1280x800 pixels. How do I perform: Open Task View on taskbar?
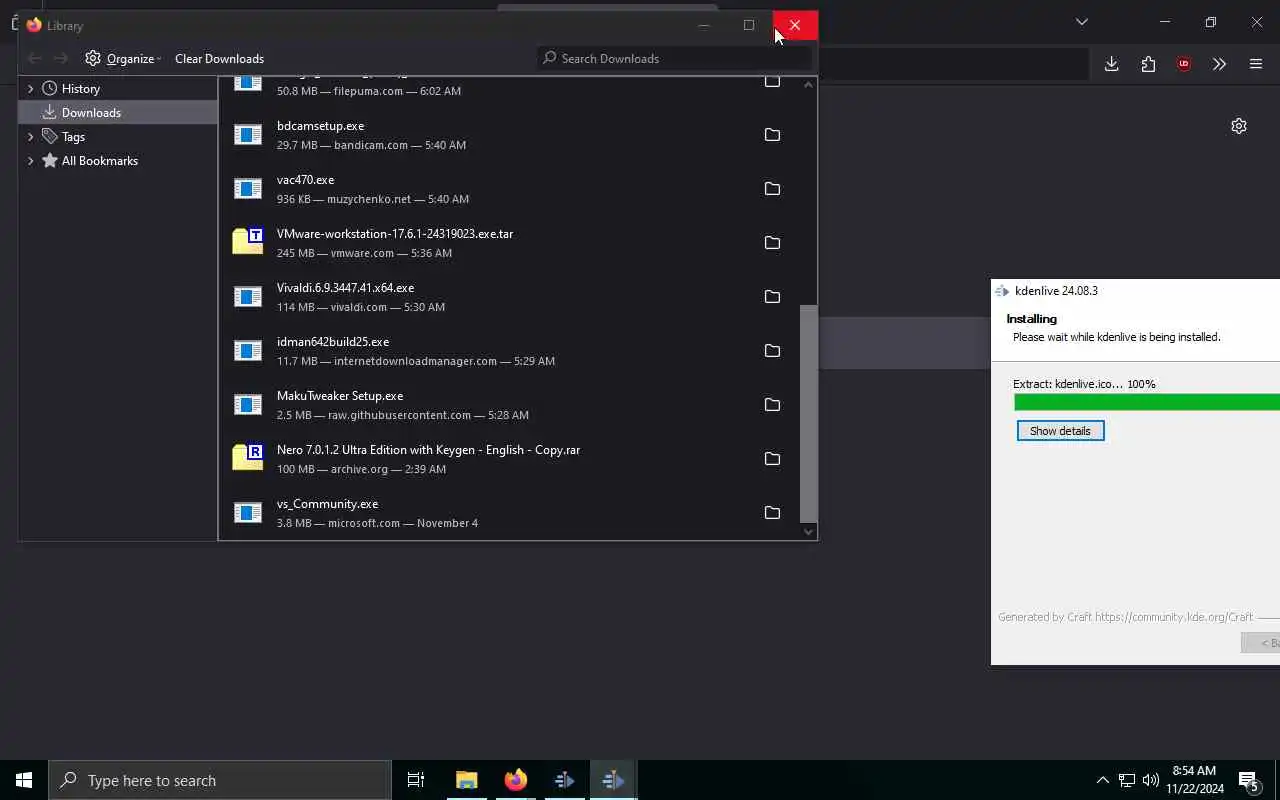(416, 780)
